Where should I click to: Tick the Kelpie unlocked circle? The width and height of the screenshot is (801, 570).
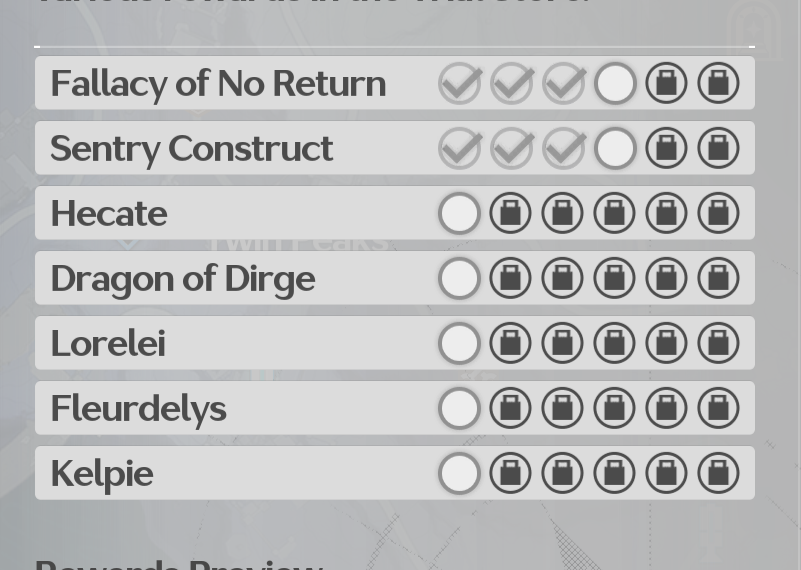459,472
